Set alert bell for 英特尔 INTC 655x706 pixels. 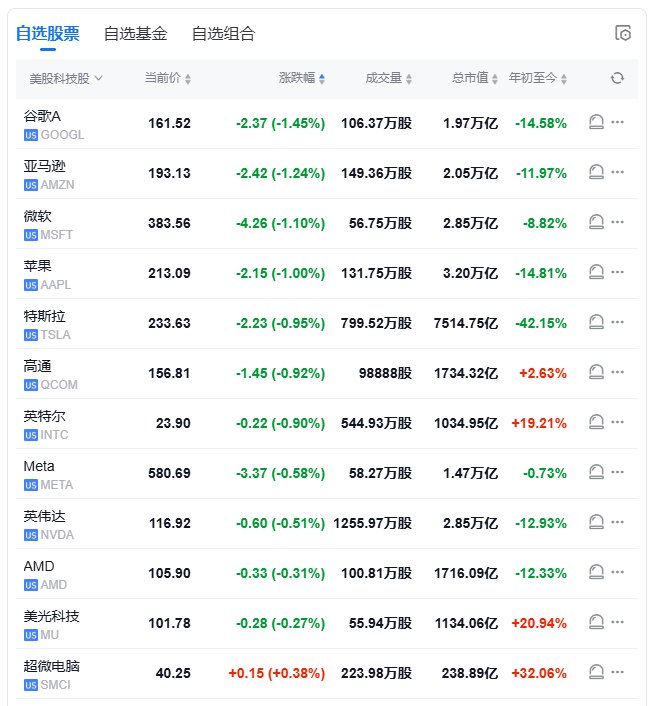[x=596, y=422]
